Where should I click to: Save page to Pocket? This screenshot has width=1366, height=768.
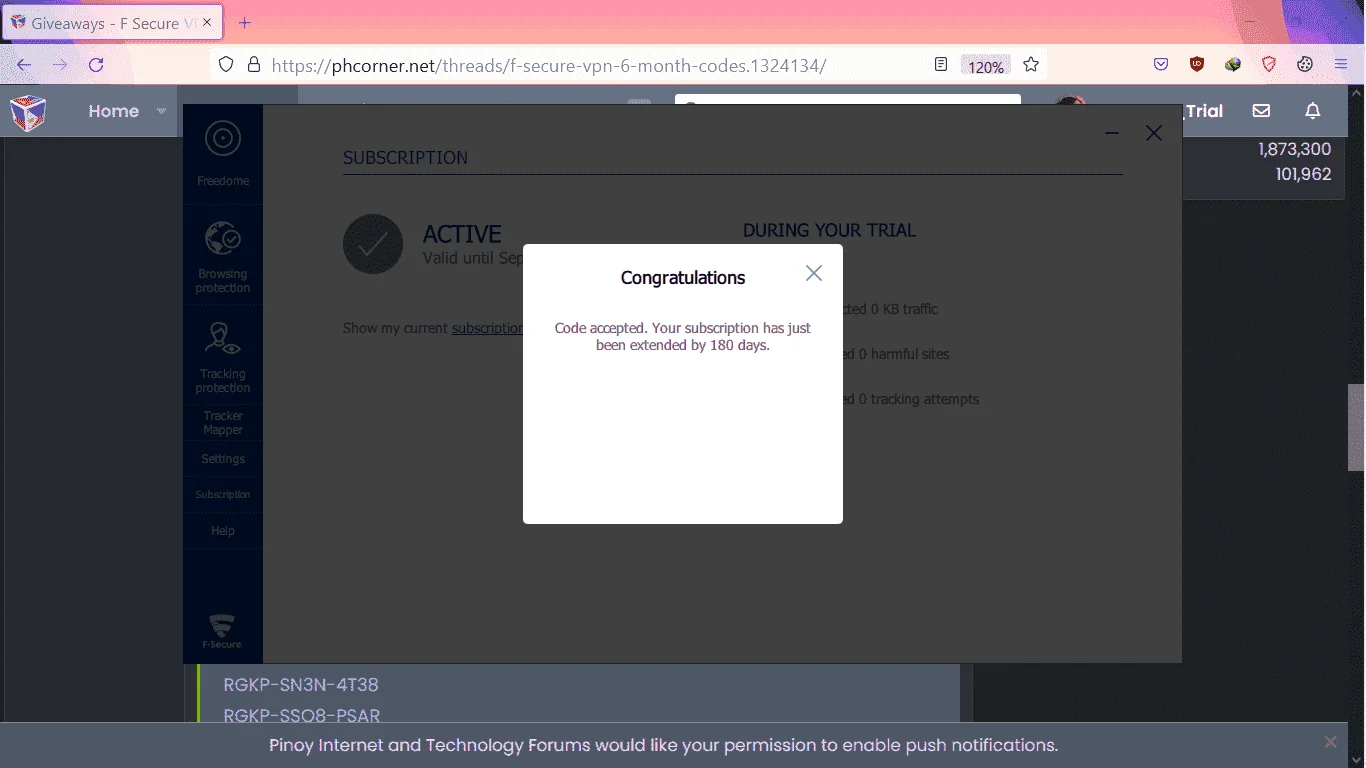(x=1161, y=65)
